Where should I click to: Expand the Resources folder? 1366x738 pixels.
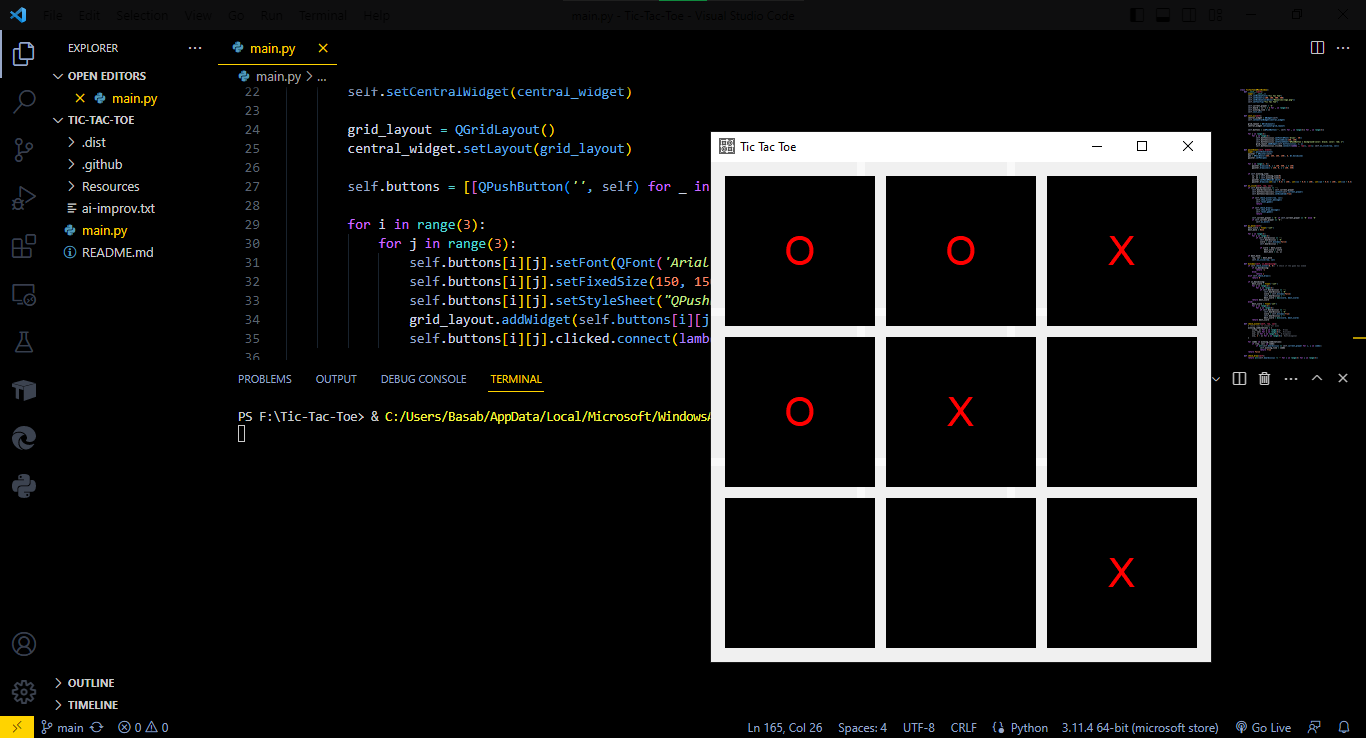(x=110, y=186)
